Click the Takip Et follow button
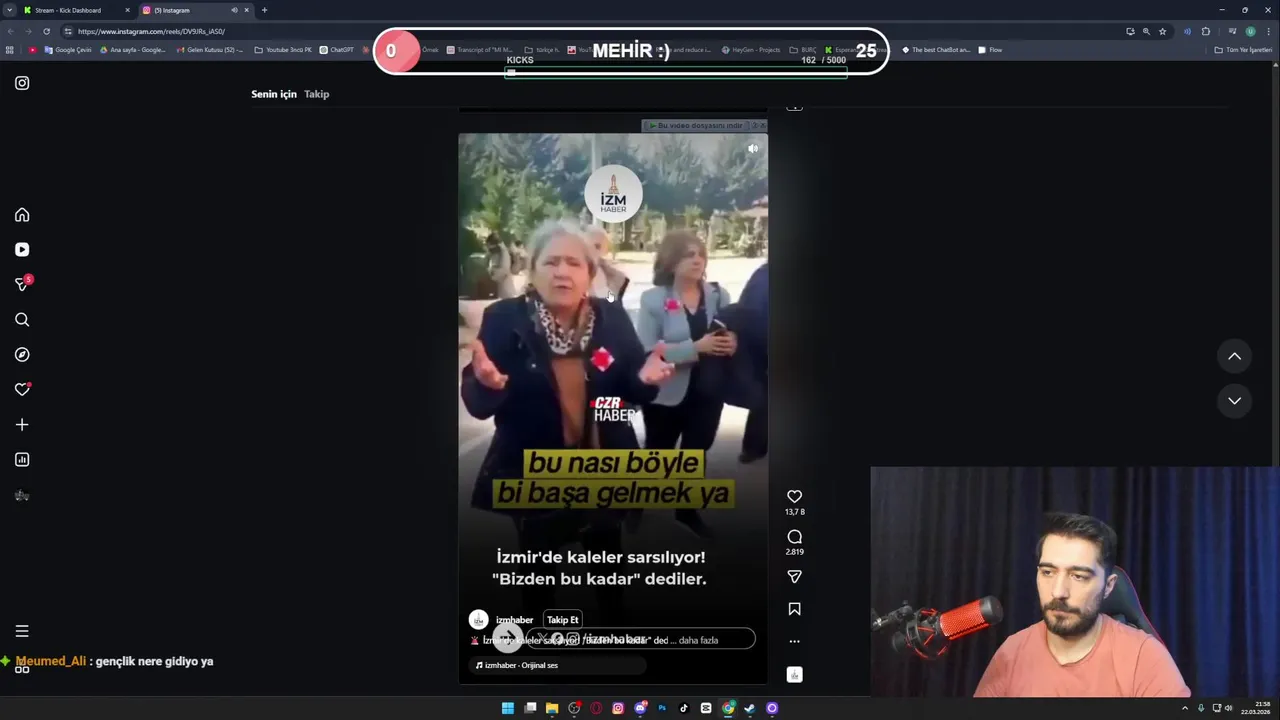The height and width of the screenshot is (720, 1280). [562, 620]
